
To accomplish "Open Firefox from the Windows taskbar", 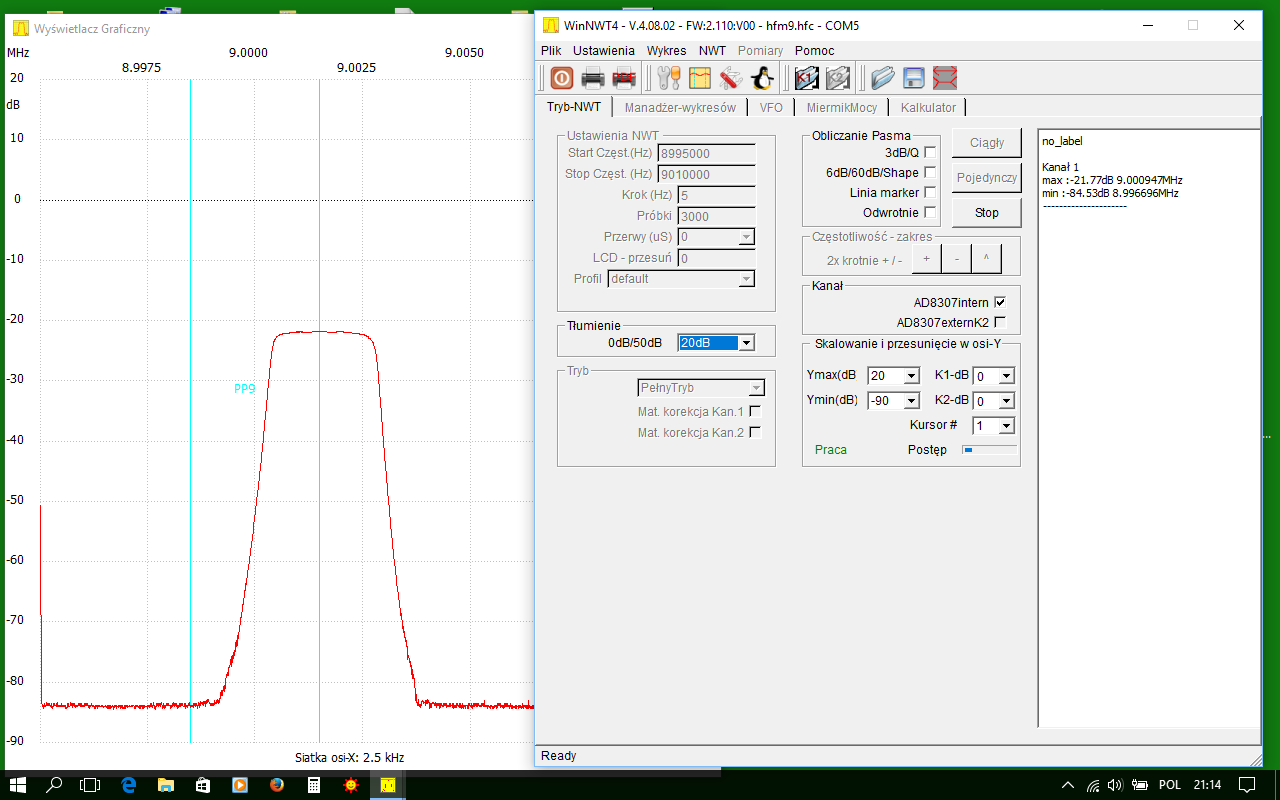I will click(277, 785).
